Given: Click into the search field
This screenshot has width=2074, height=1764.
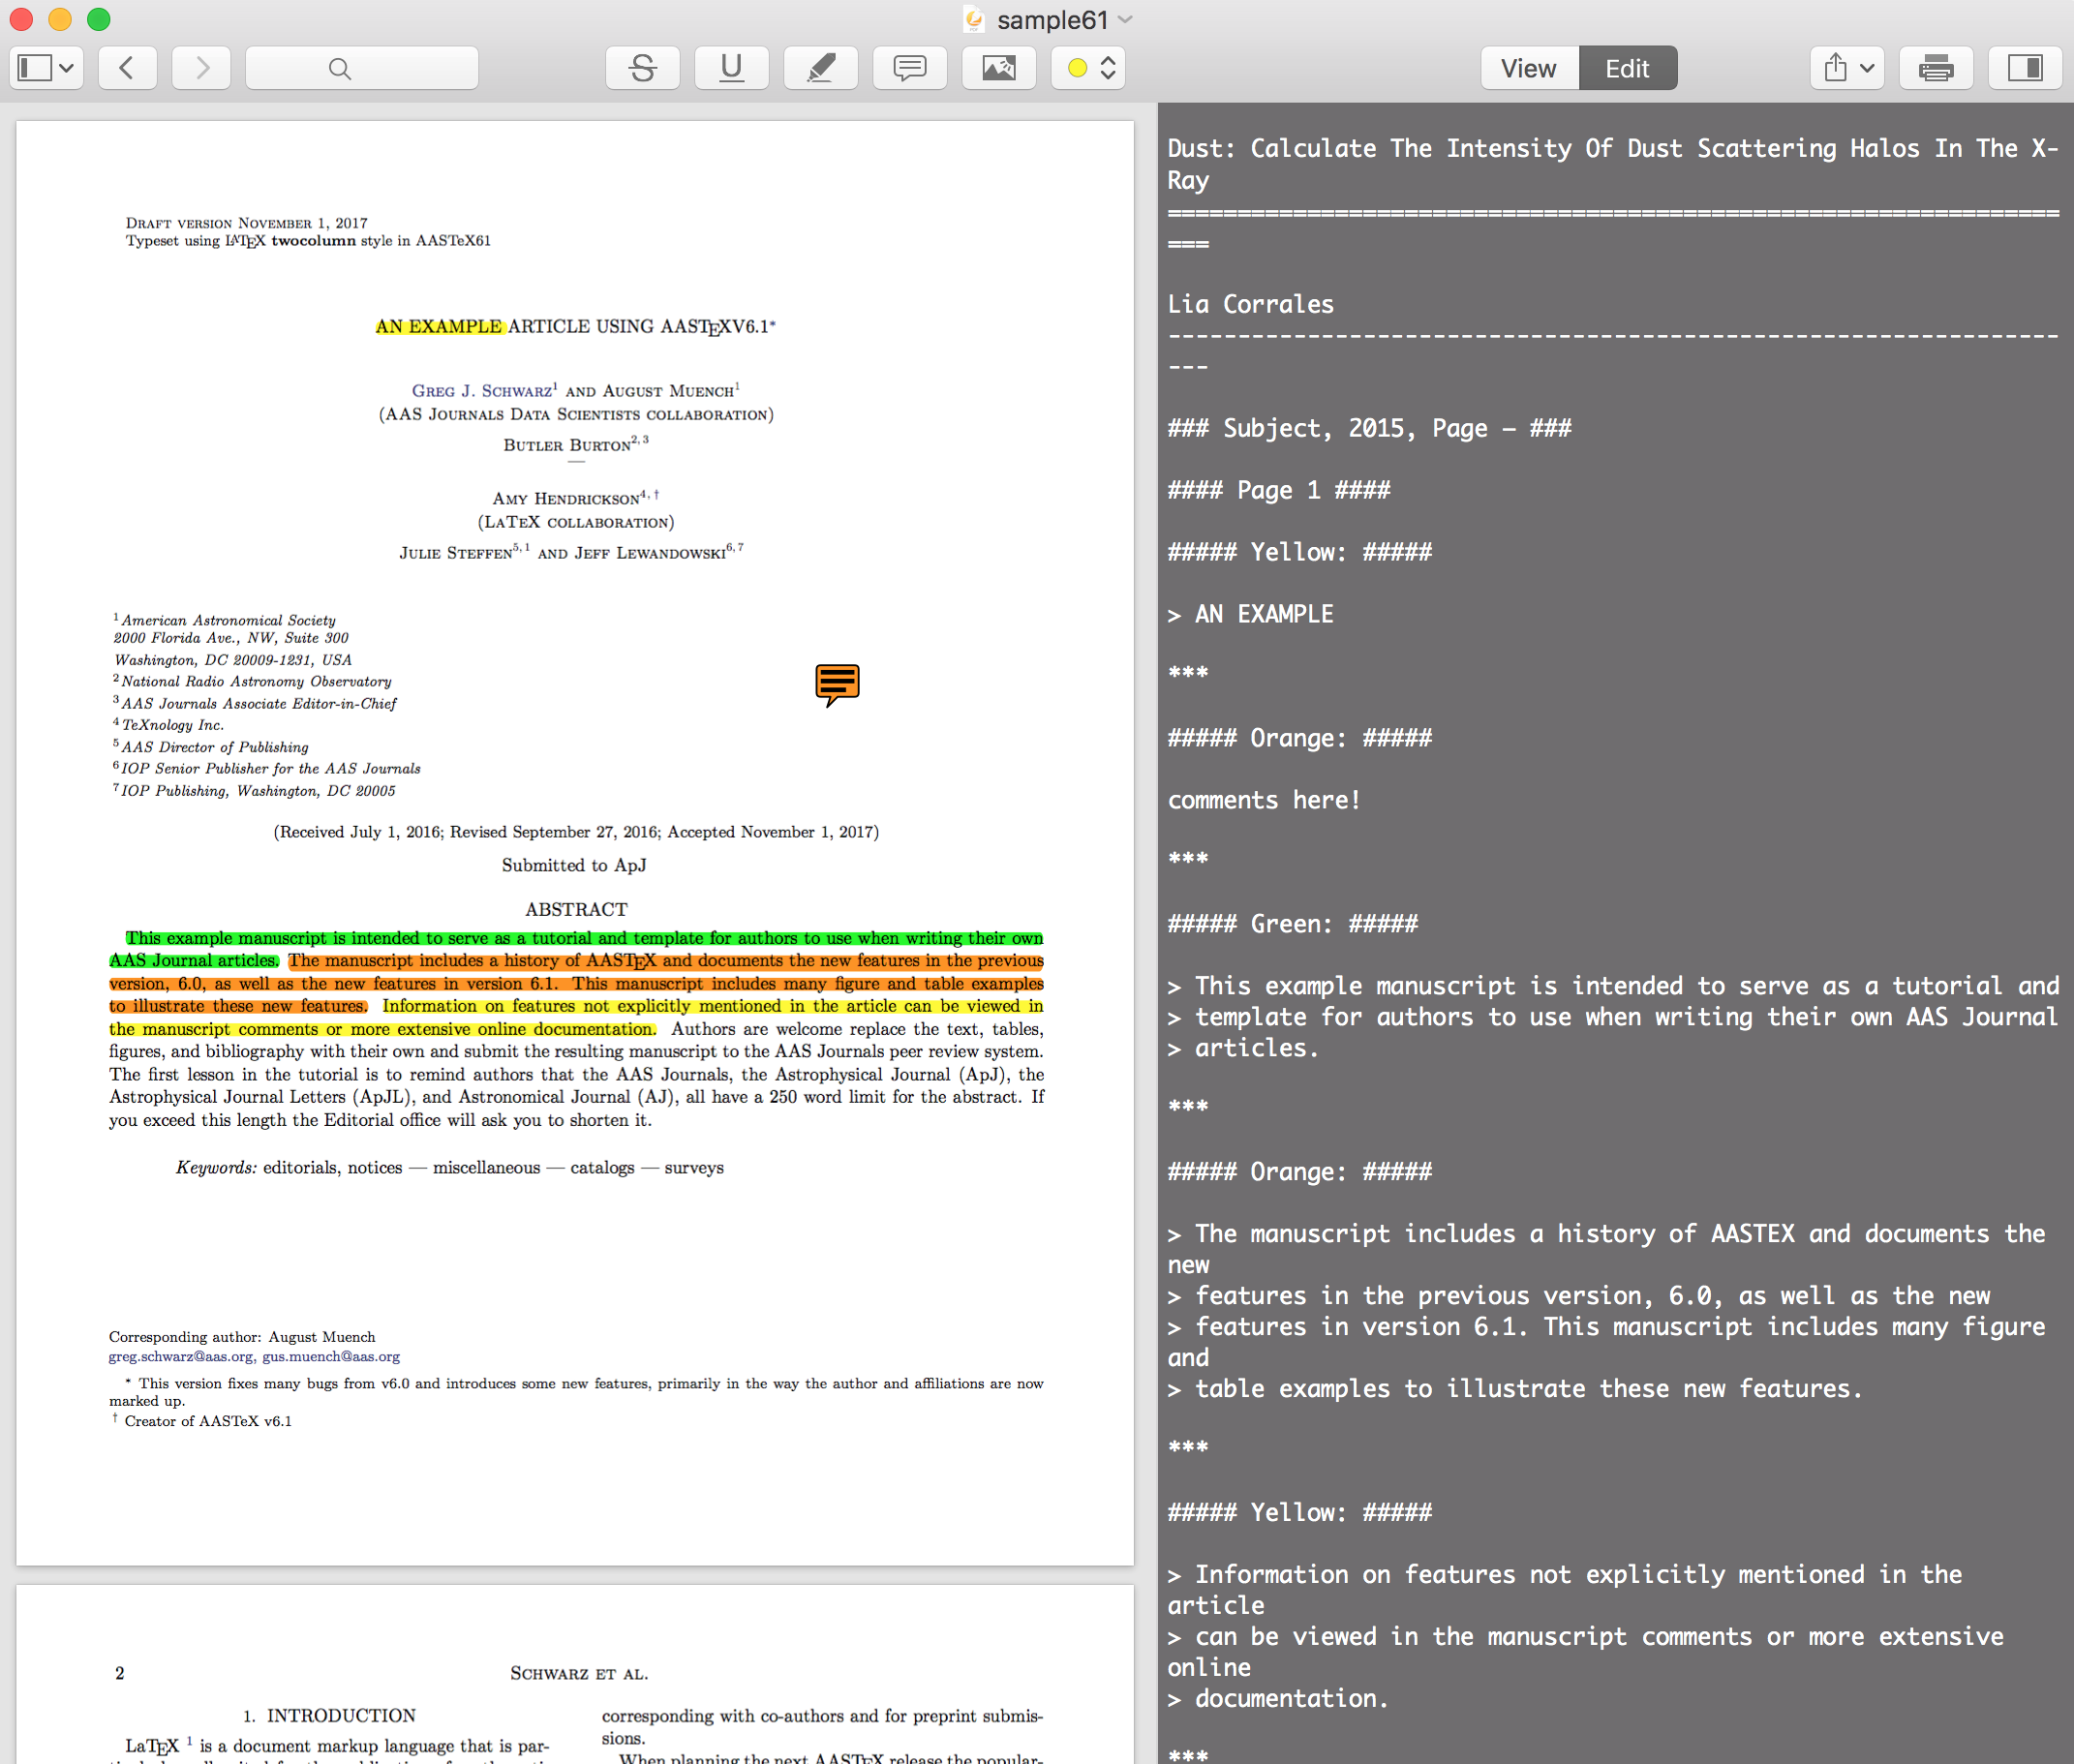Looking at the screenshot, I should click(x=361, y=68).
